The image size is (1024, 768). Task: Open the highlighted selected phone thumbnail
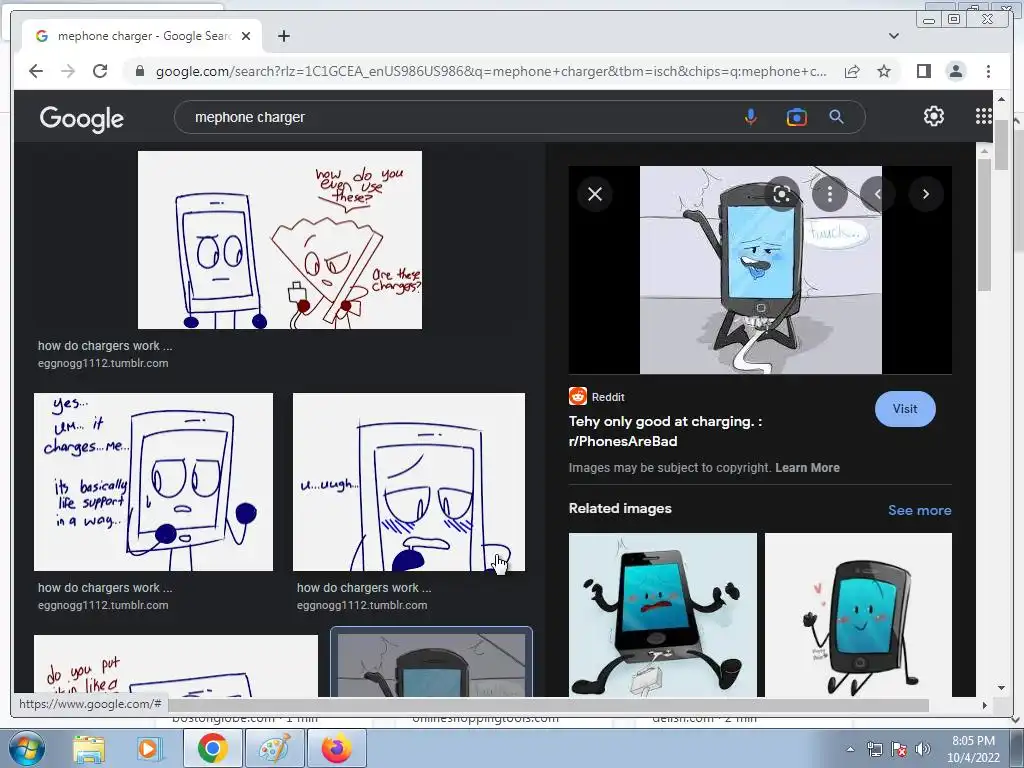[x=431, y=662]
